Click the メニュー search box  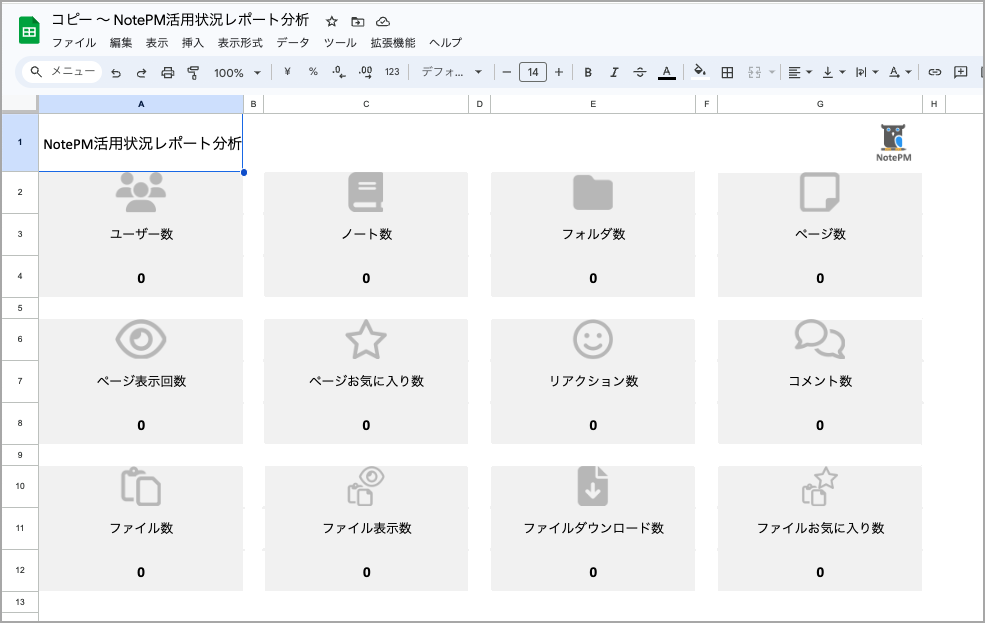point(62,72)
